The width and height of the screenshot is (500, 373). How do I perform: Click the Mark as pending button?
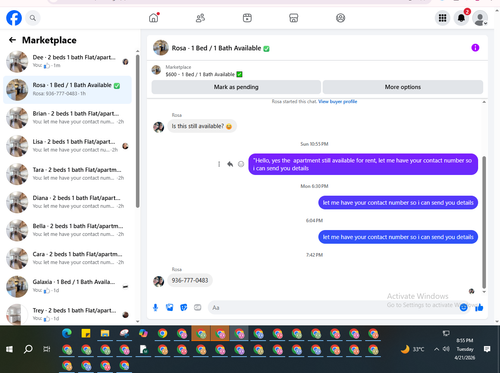(236, 87)
